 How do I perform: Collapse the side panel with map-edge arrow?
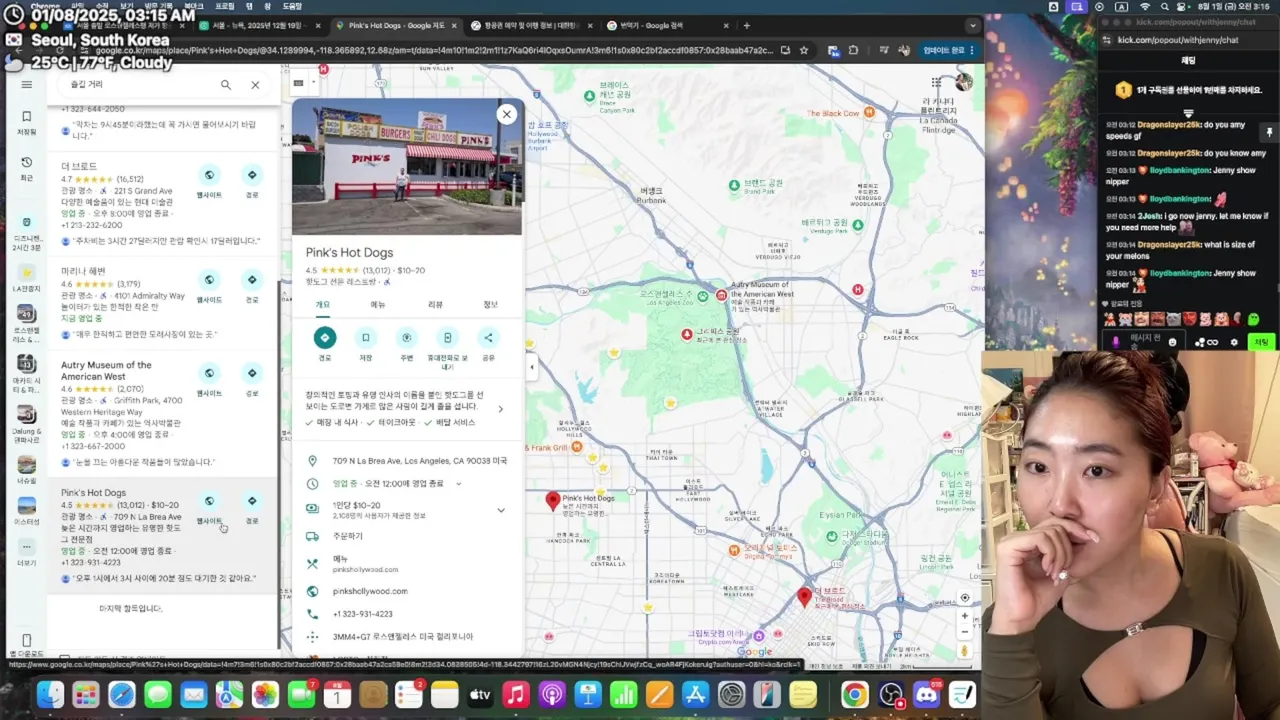coord(532,367)
